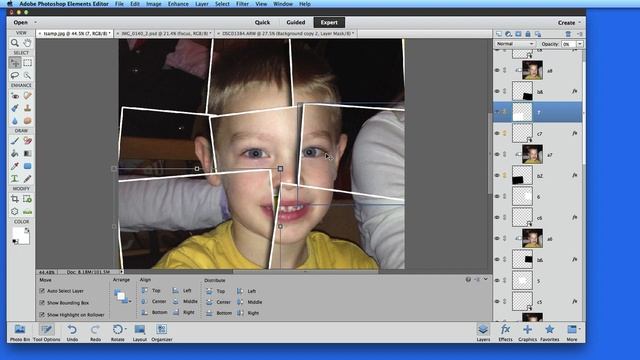
Task: Toggle Show Highlight on Rollover checkbox
Action: click(x=42, y=315)
